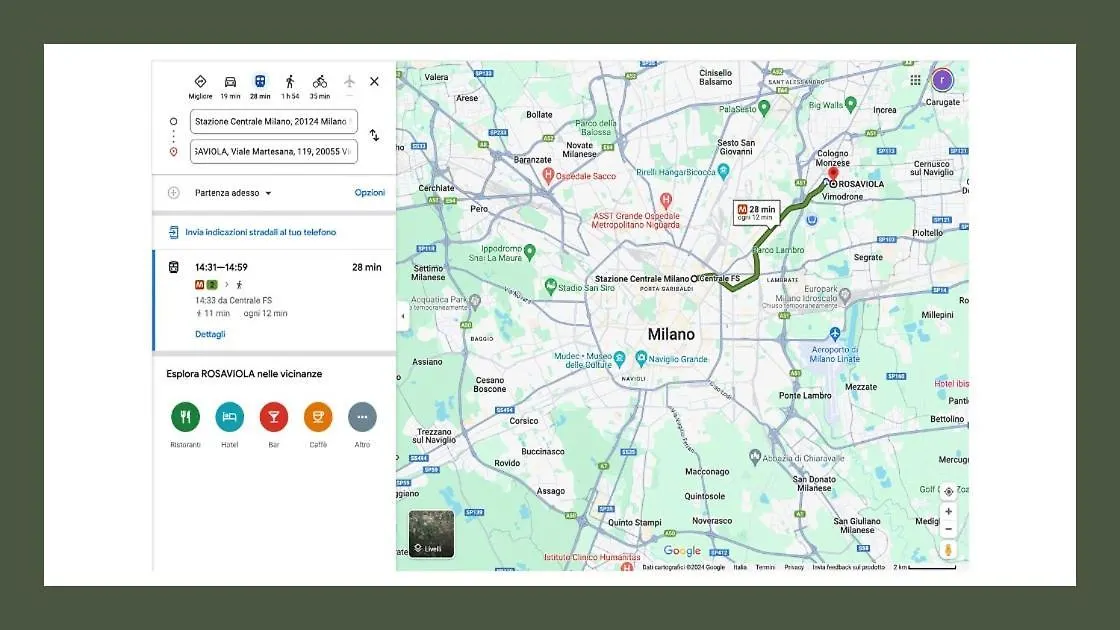The width and height of the screenshot is (1120, 630).
Task: Click the Italia link in the map footer
Action: pos(740,567)
